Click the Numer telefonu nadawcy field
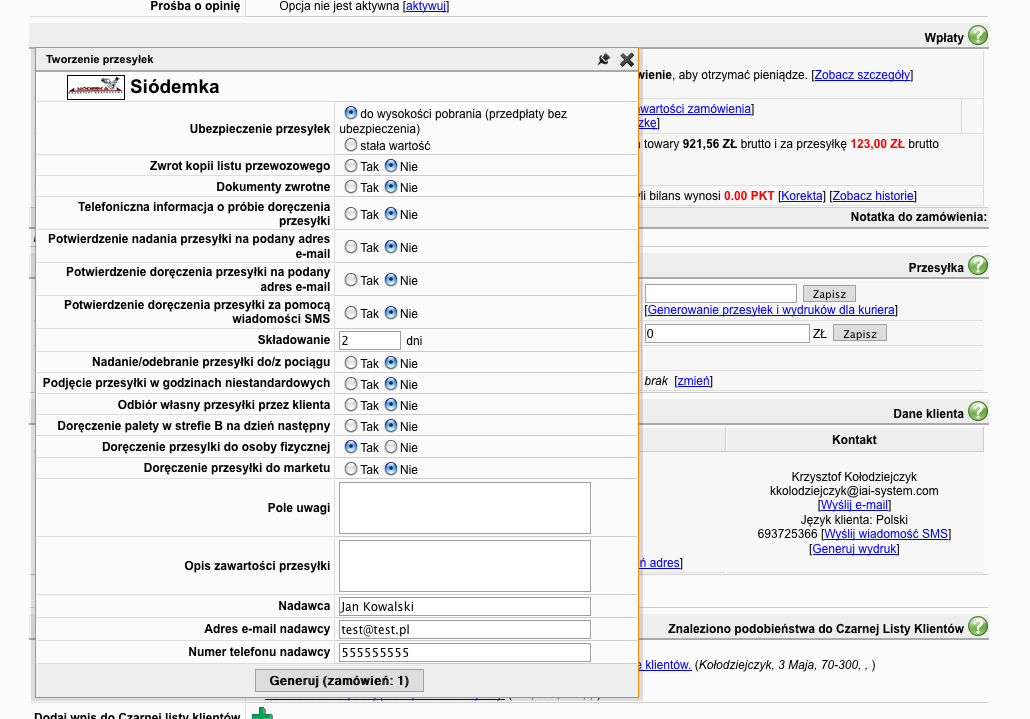The width and height of the screenshot is (1030, 719). [464, 652]
